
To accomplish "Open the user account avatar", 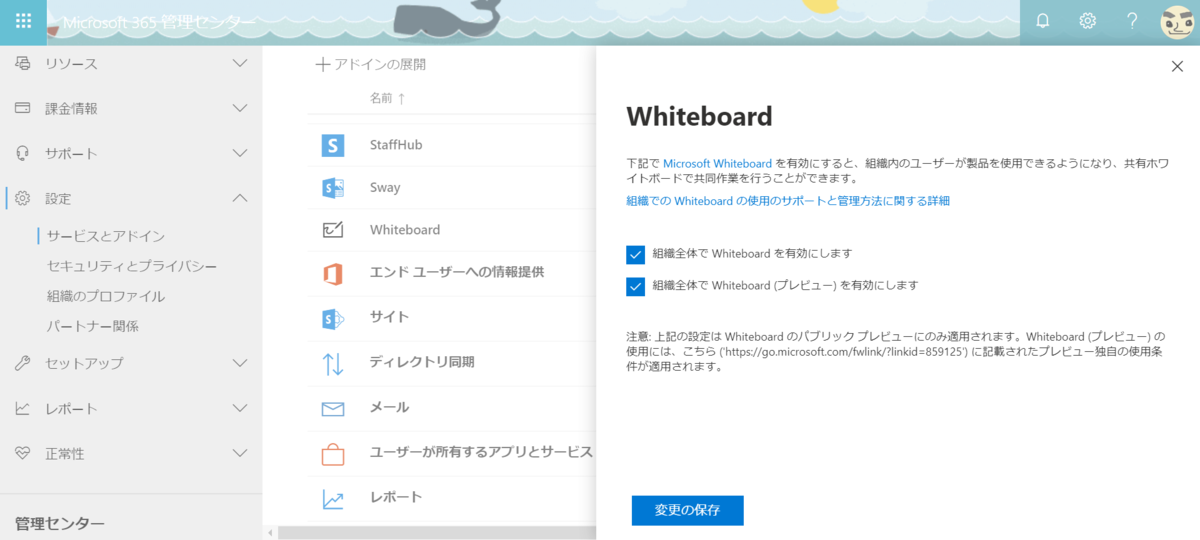I will coord(1177,22).
